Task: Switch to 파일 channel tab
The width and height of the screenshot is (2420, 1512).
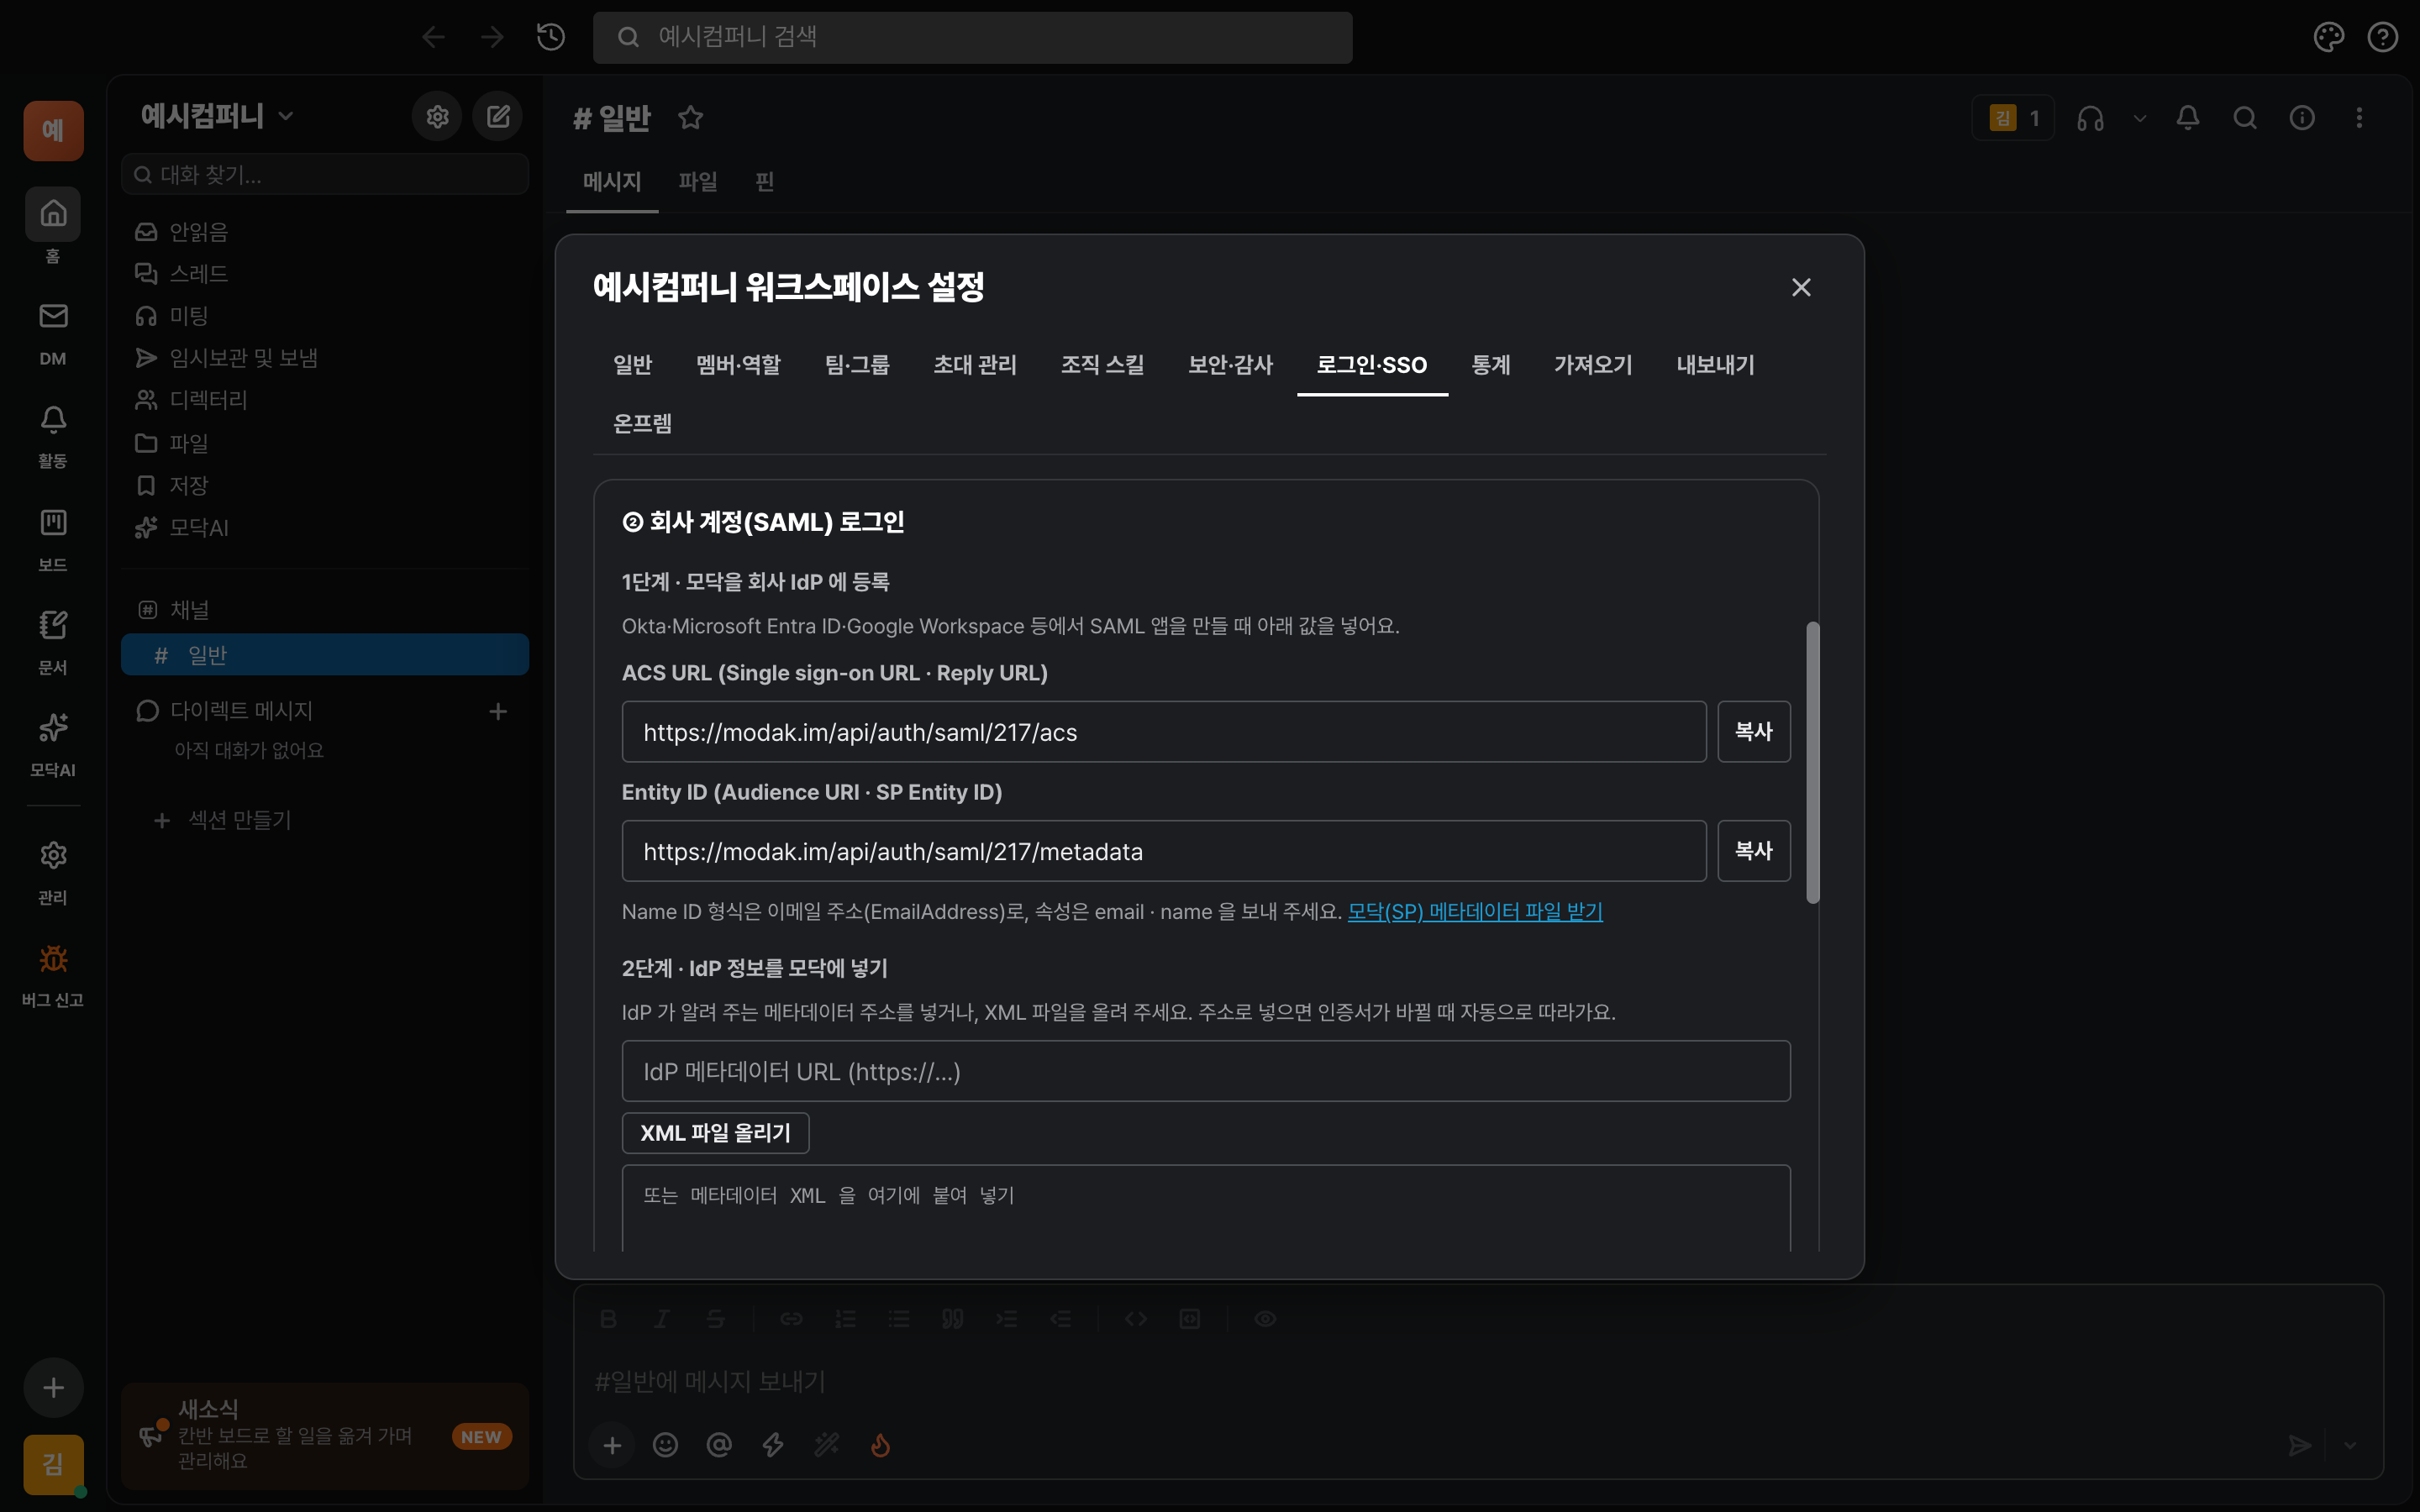Action: point(698,181)
